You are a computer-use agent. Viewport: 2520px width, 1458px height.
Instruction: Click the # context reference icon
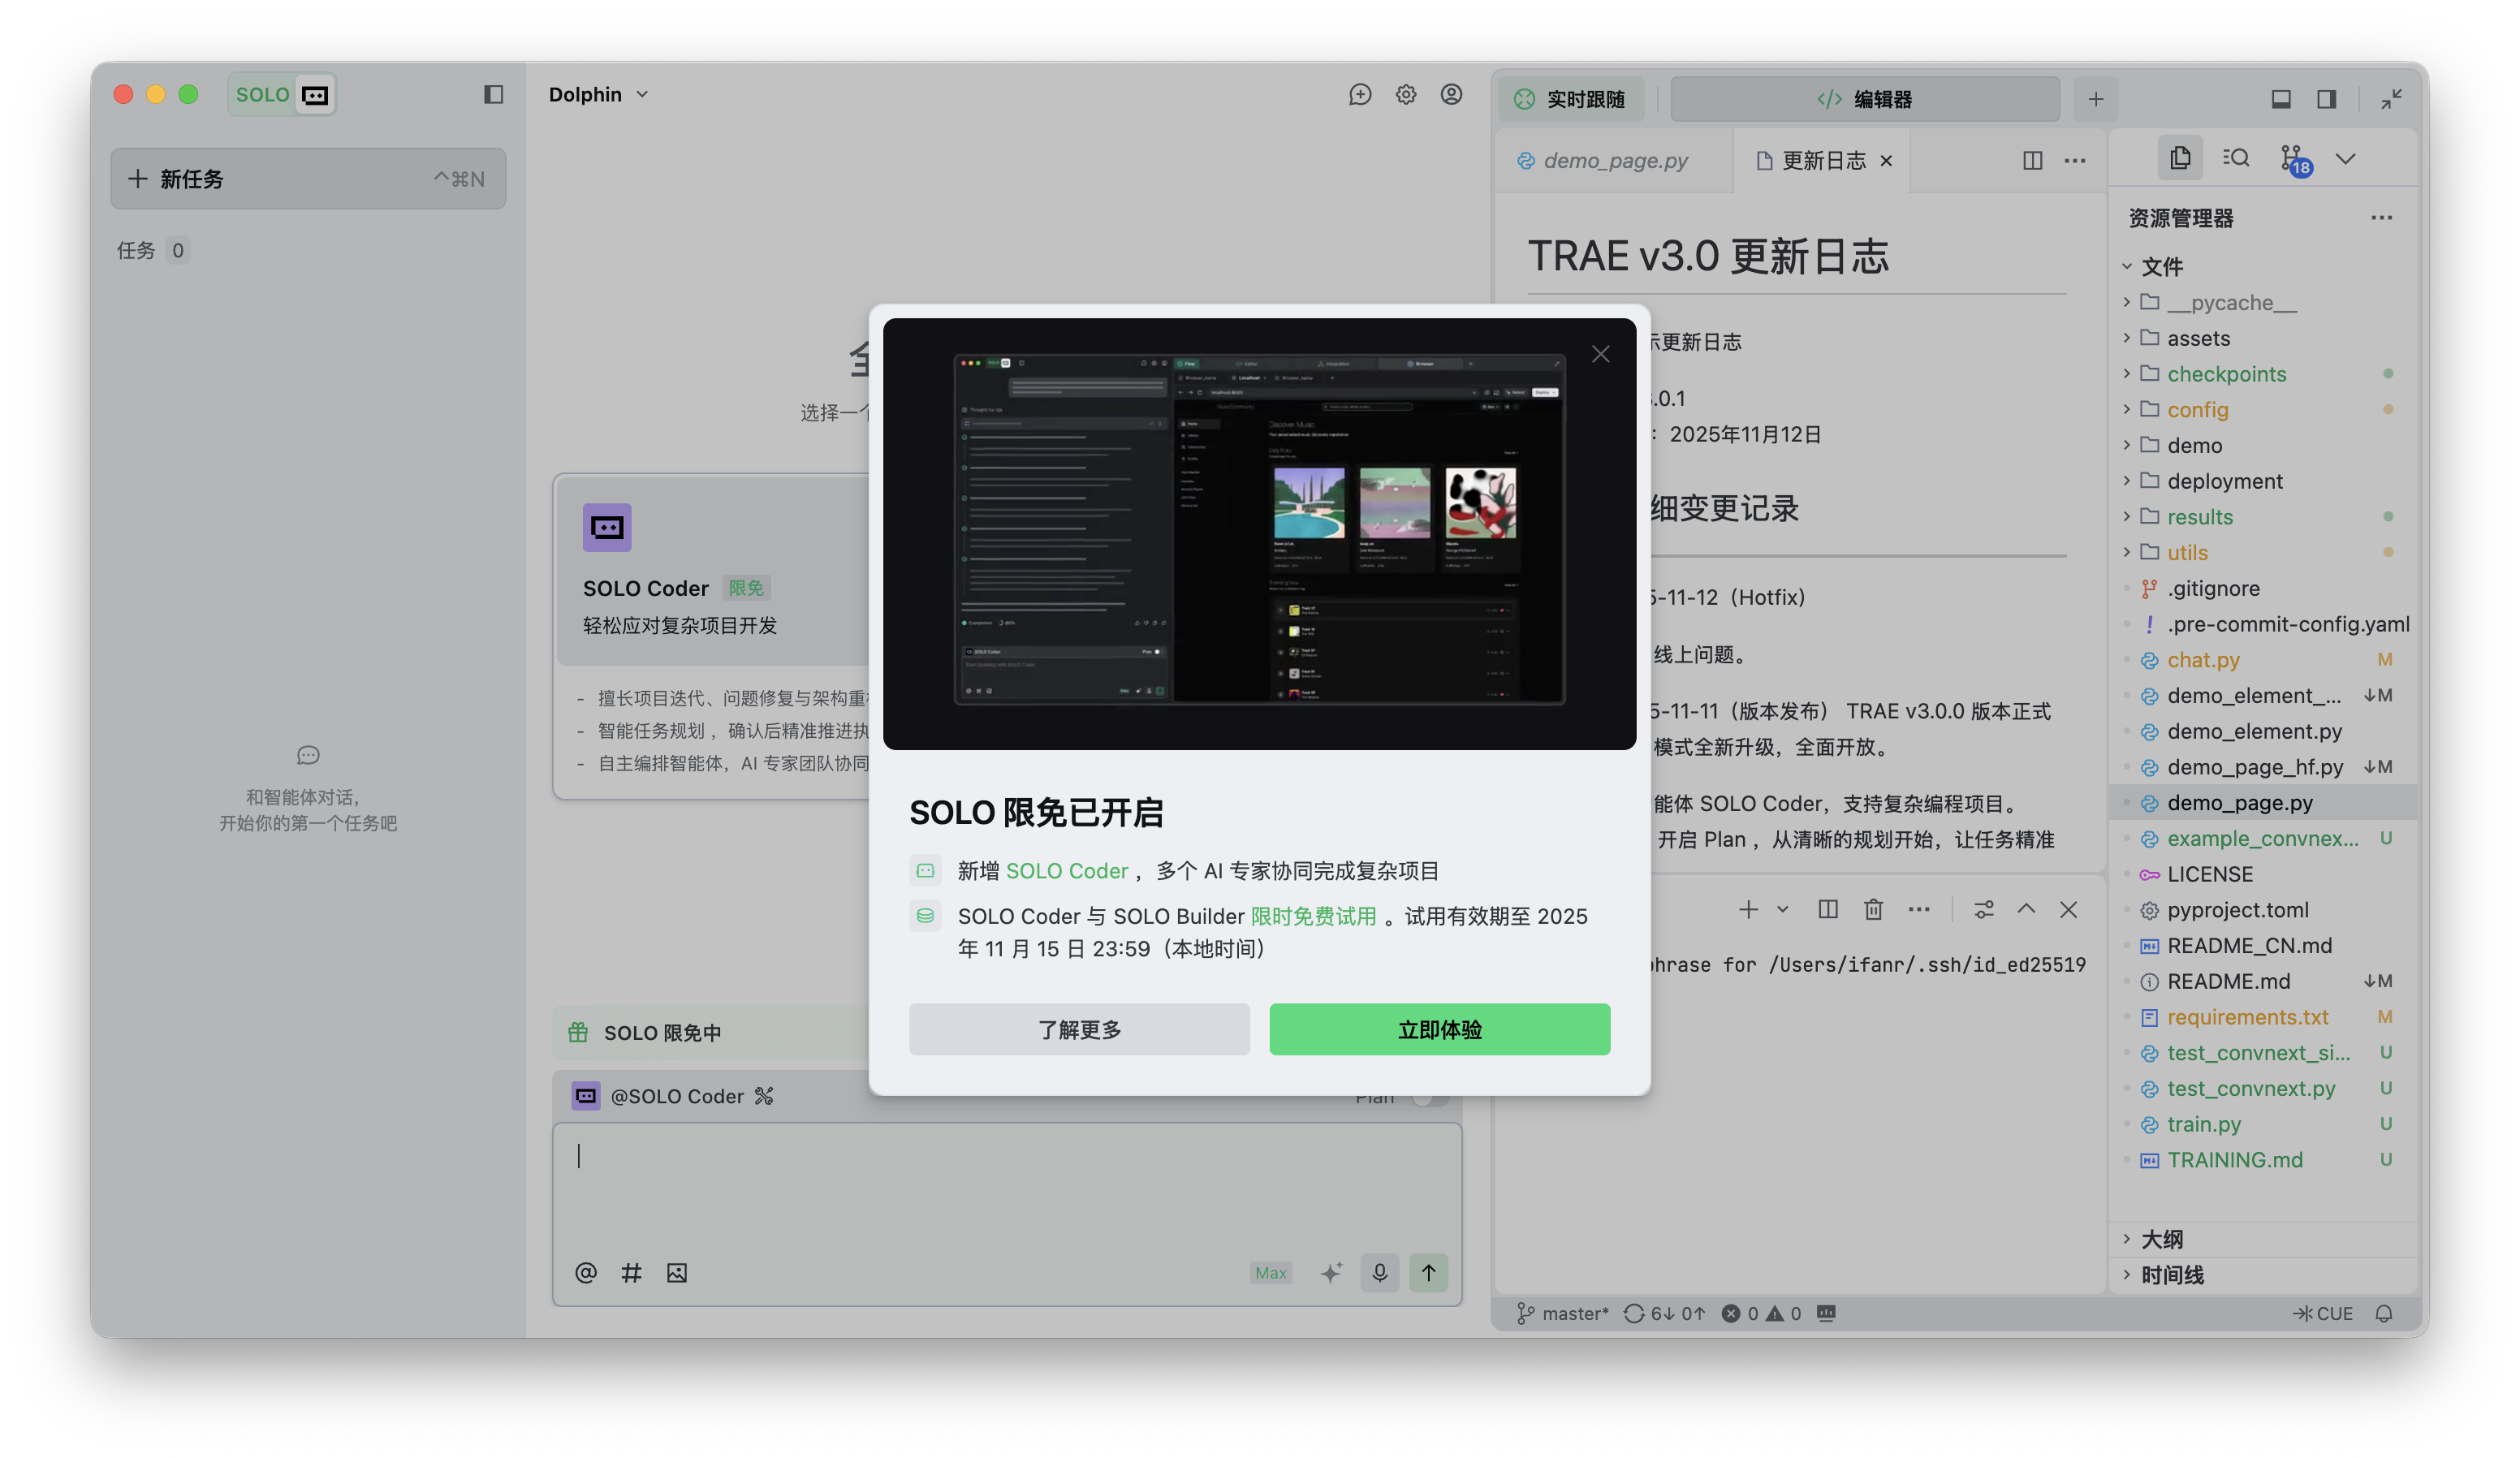(631, 1272)
